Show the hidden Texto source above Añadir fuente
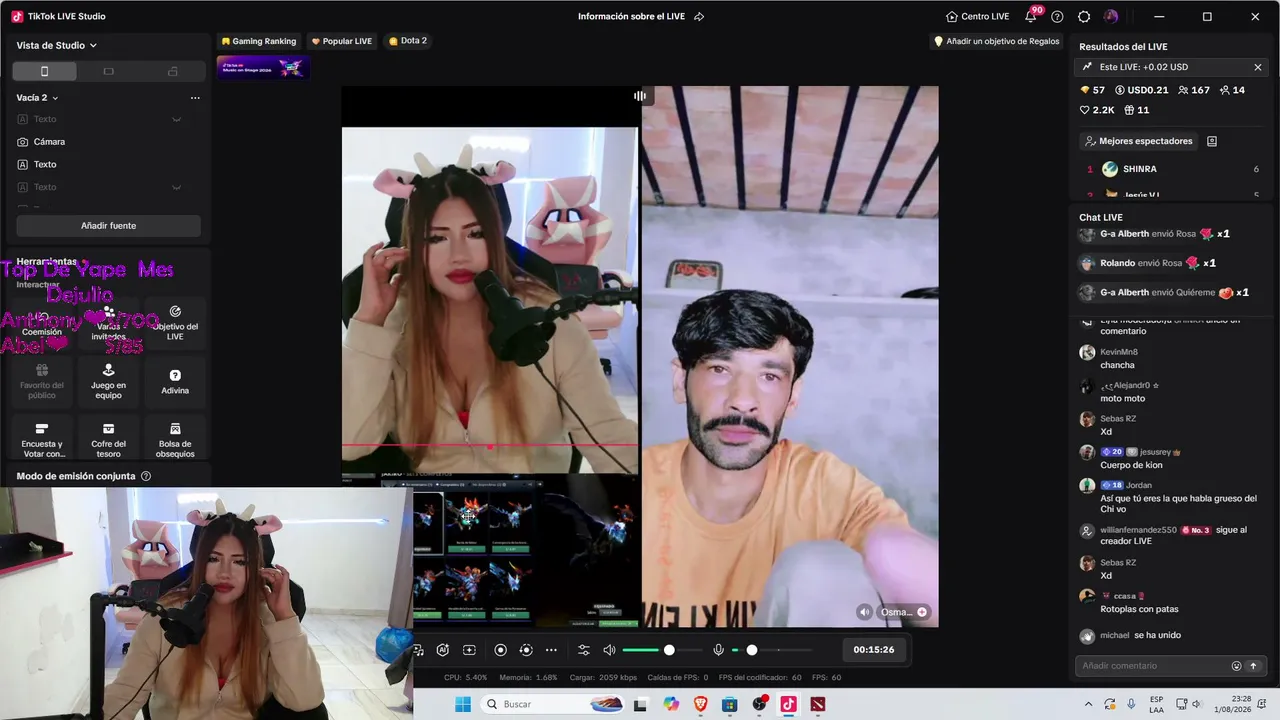 point(176,187)
